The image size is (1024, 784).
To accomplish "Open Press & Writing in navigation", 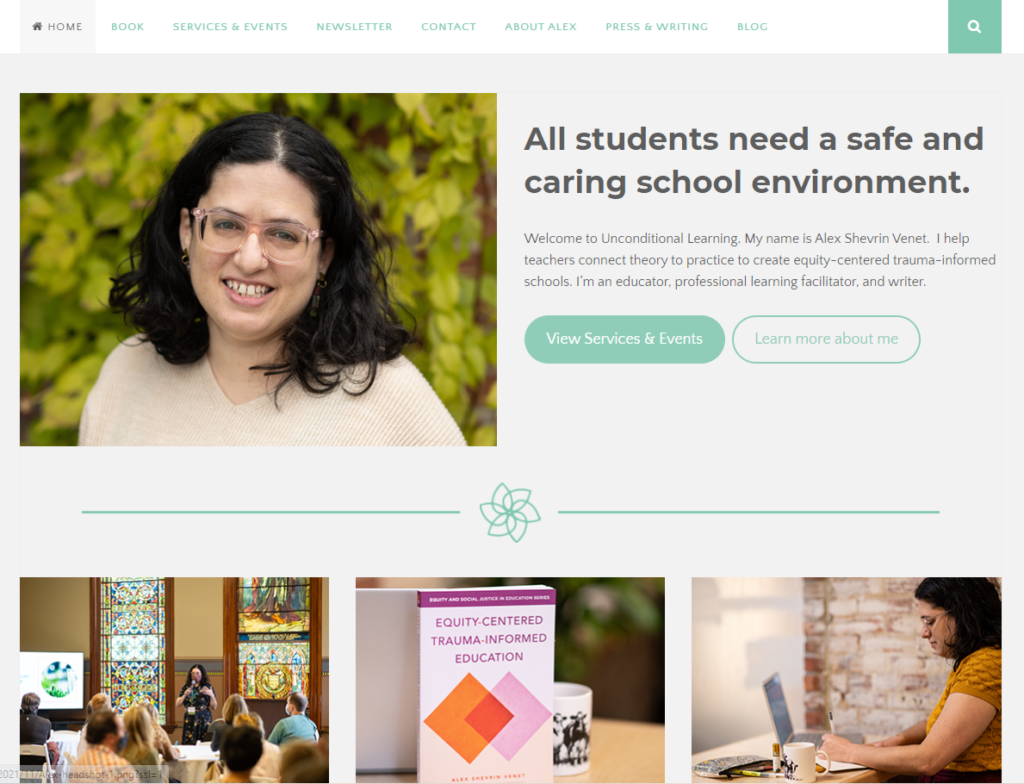I will click(x=656, y=27).
